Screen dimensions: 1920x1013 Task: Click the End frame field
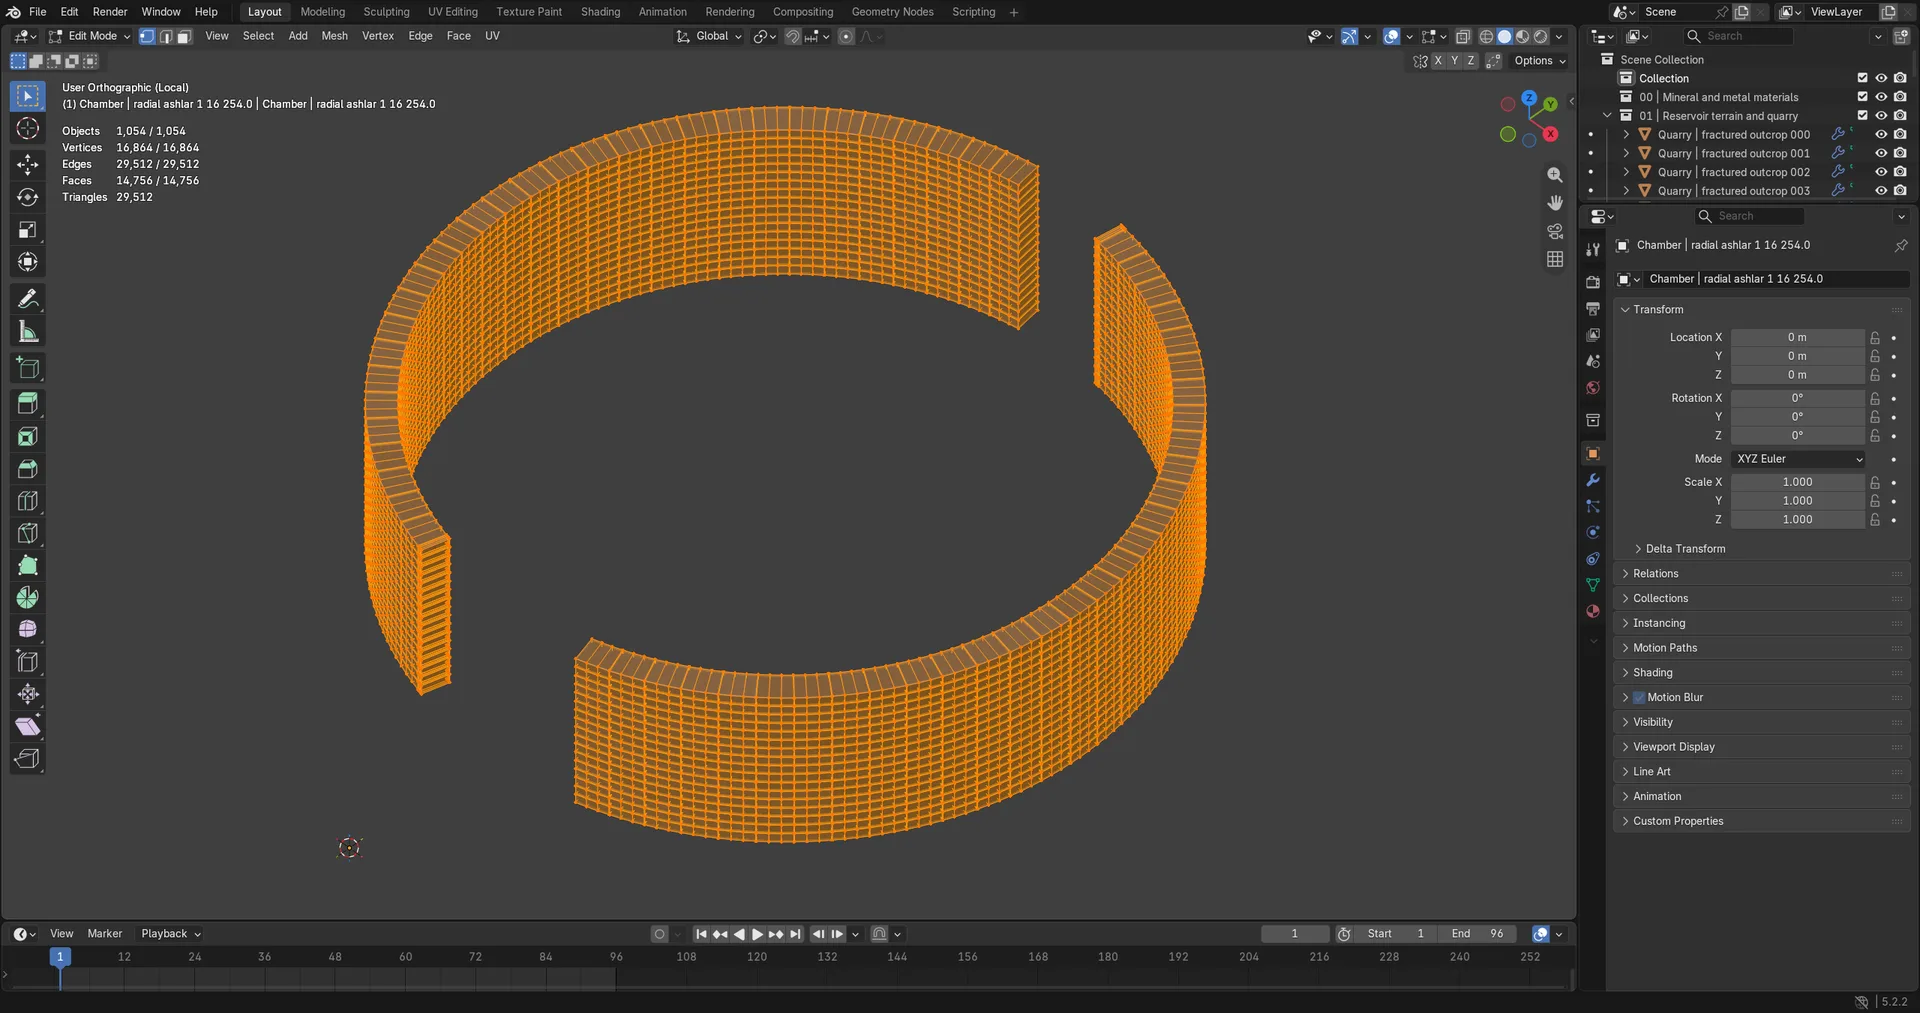click(x=1478, y=934)
